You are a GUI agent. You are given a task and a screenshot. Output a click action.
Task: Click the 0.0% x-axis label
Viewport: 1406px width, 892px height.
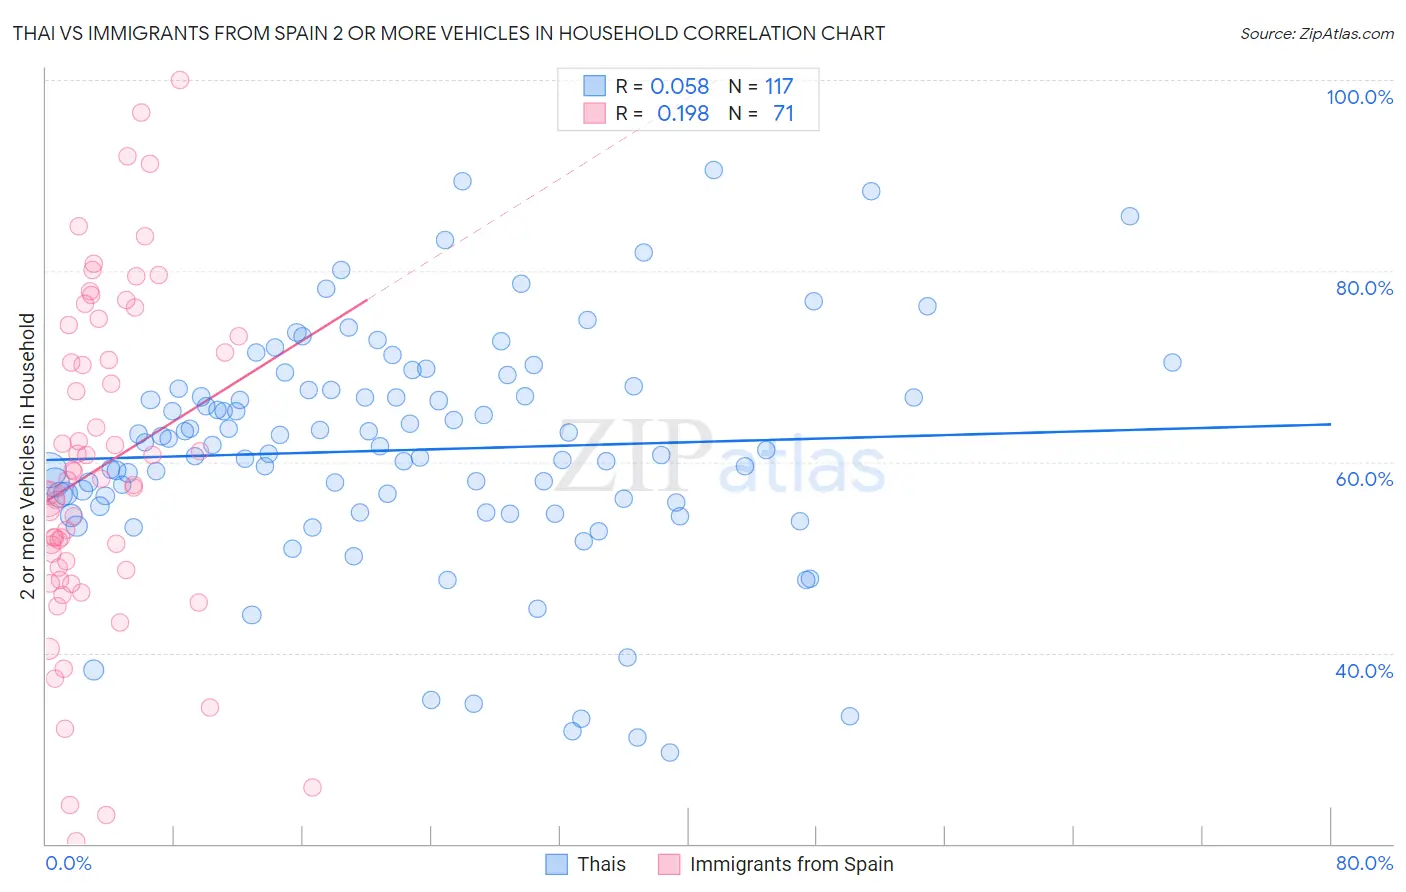click(68, 863)
